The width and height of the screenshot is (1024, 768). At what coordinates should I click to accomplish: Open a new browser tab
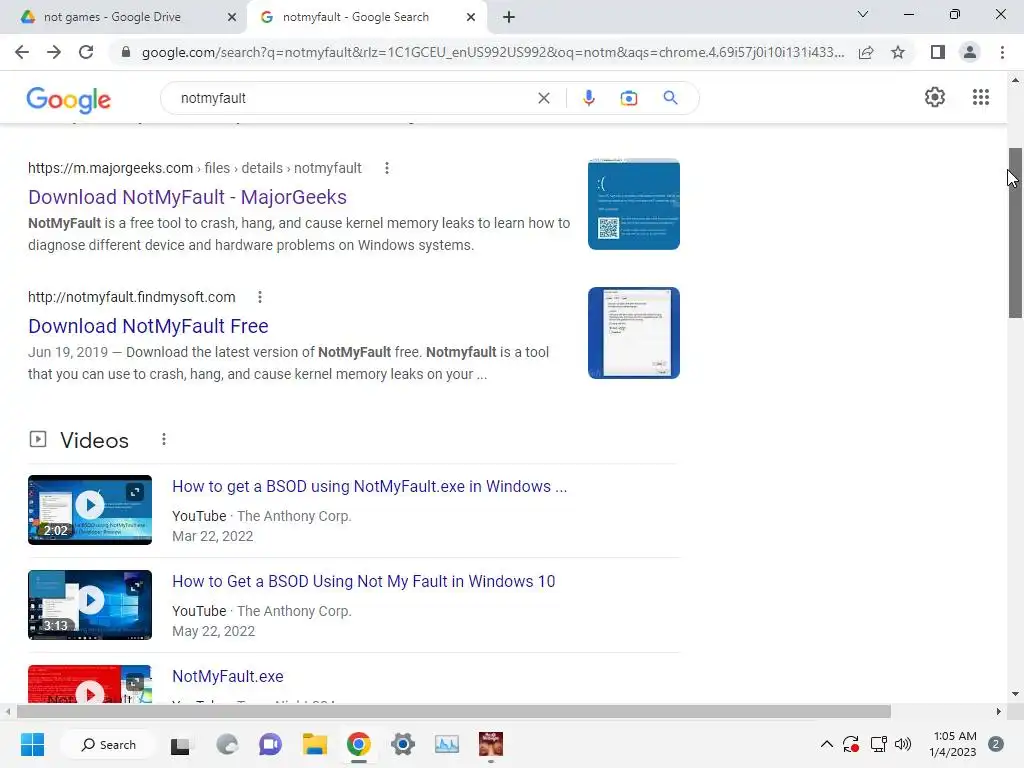click(x=509, y=17)
